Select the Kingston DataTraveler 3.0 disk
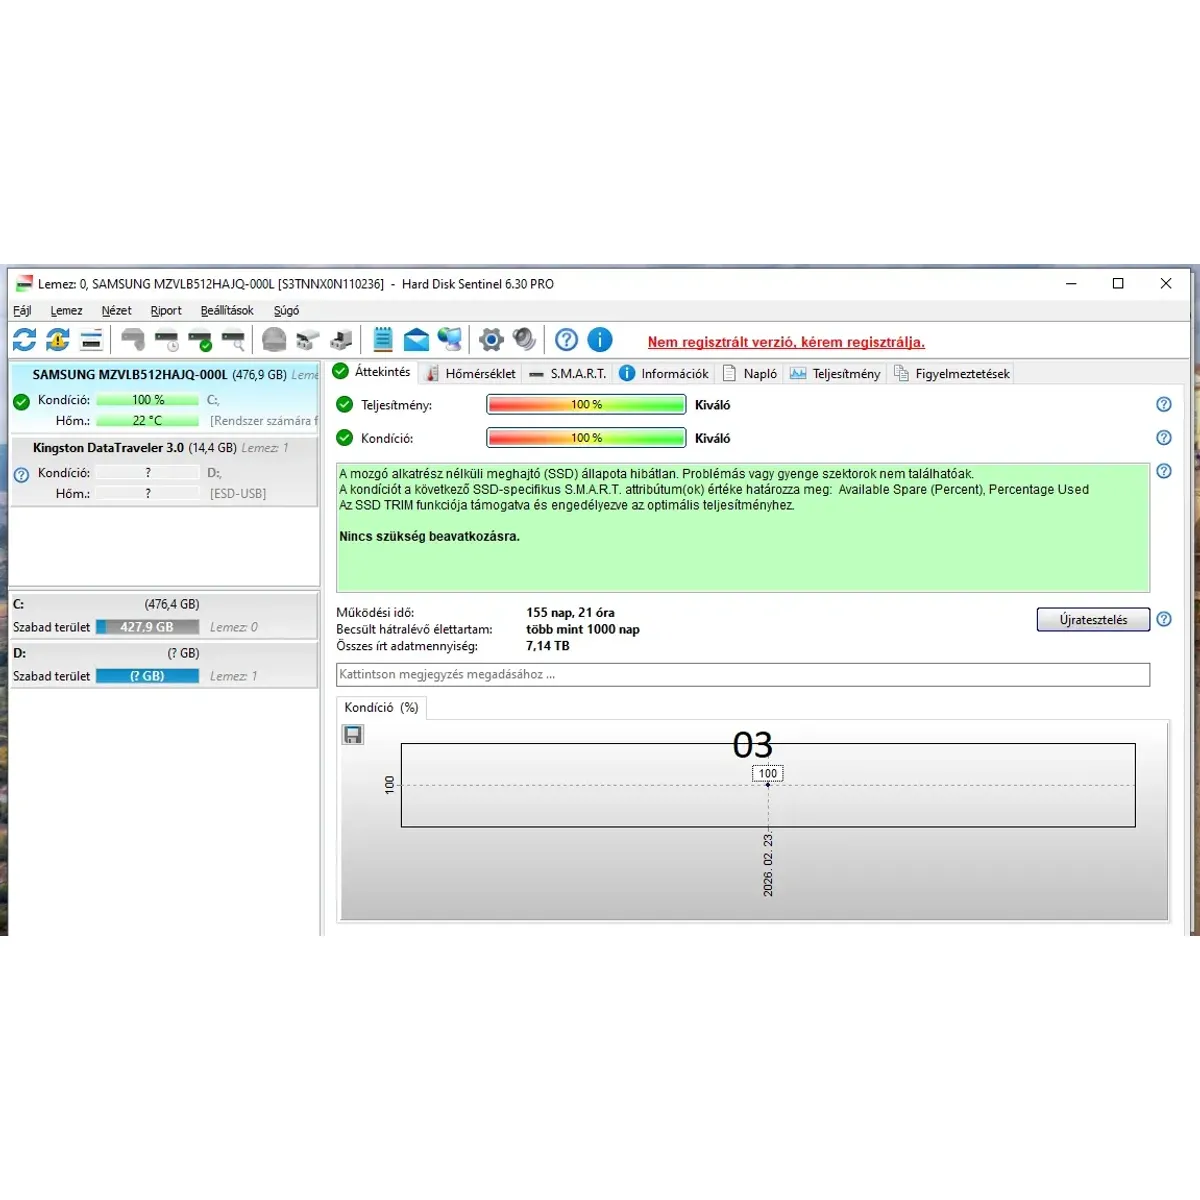 pyautogui.click(x=108, y=448)
